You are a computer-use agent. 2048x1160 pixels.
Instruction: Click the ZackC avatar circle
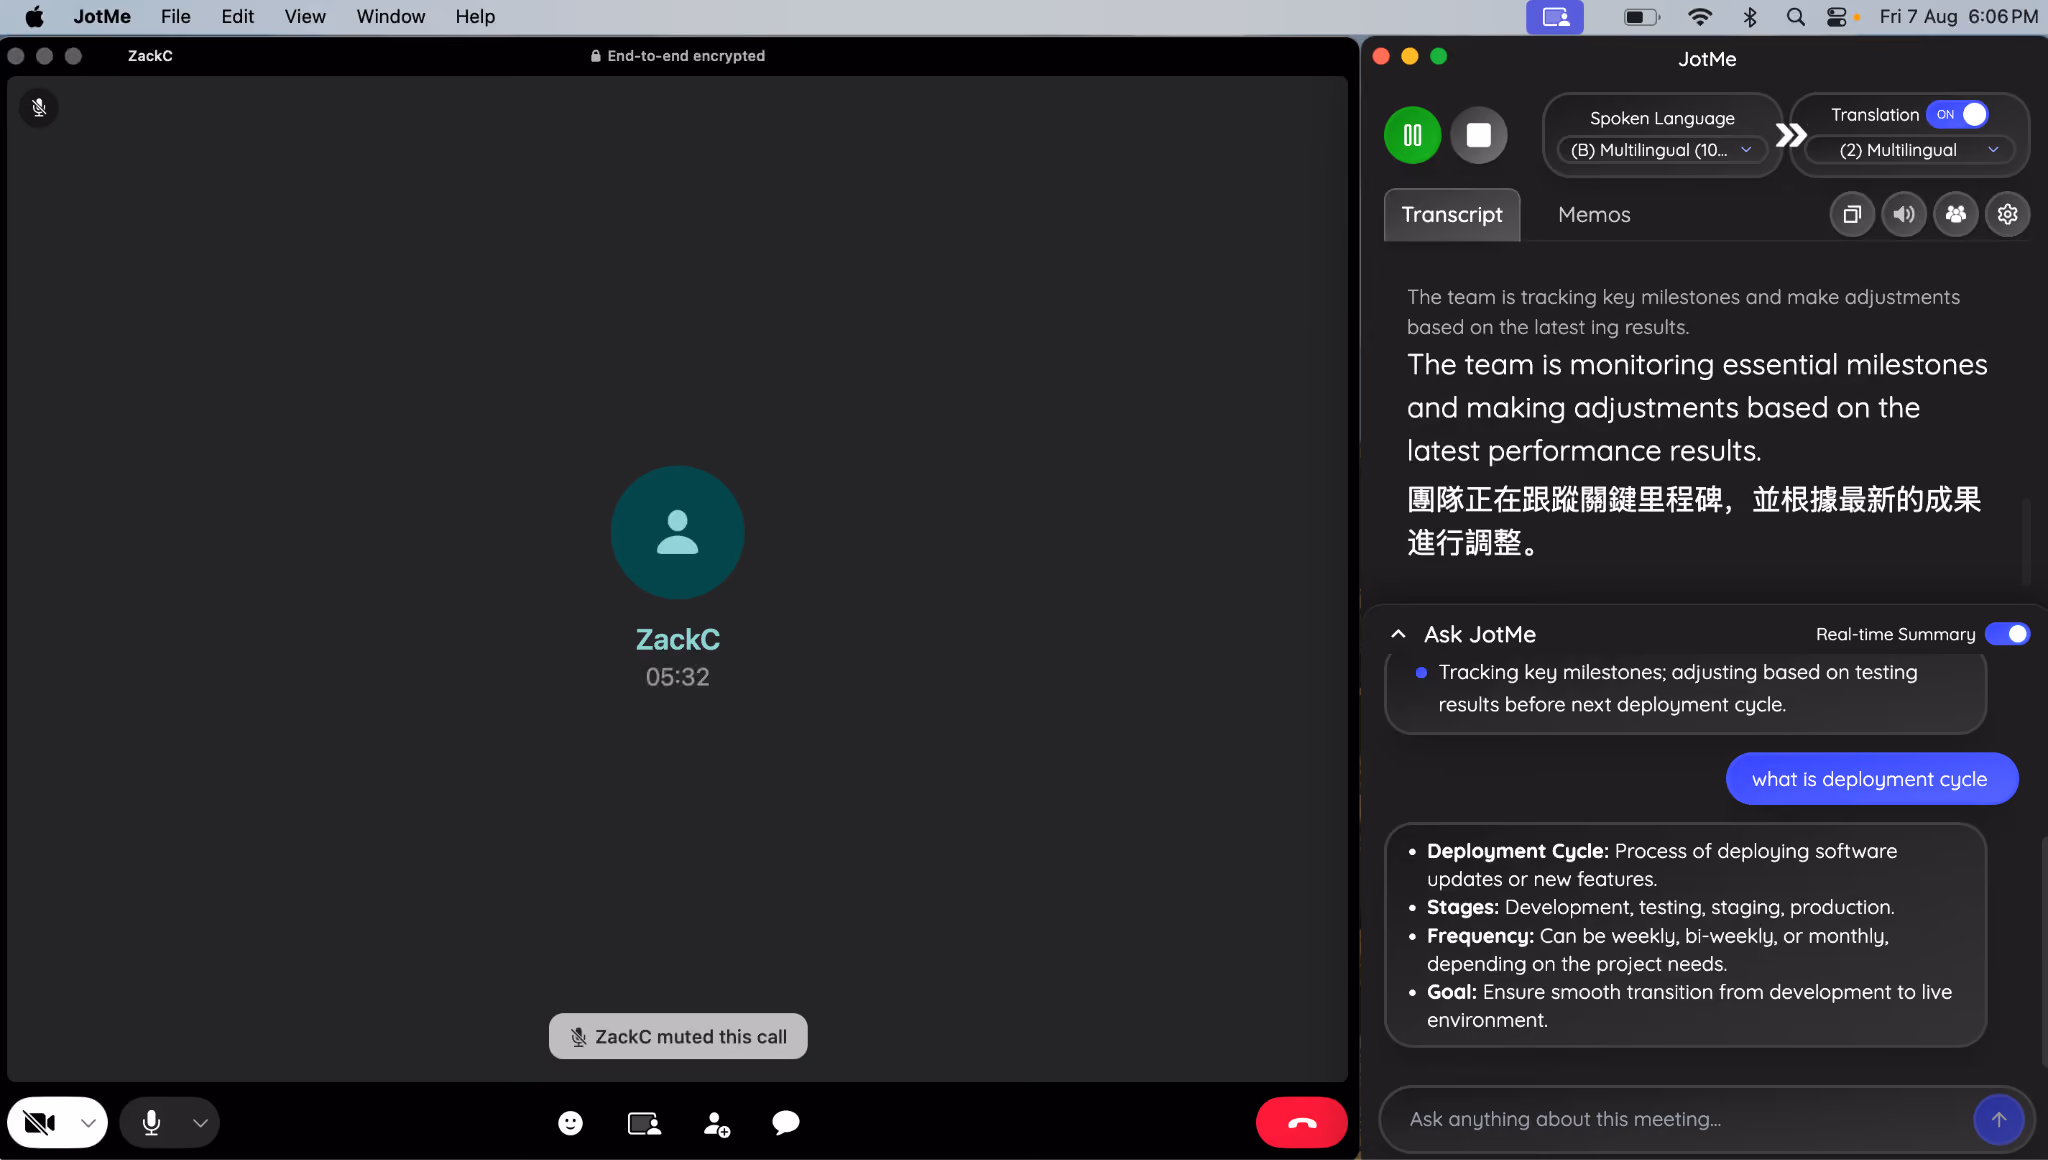pos(678,532)
